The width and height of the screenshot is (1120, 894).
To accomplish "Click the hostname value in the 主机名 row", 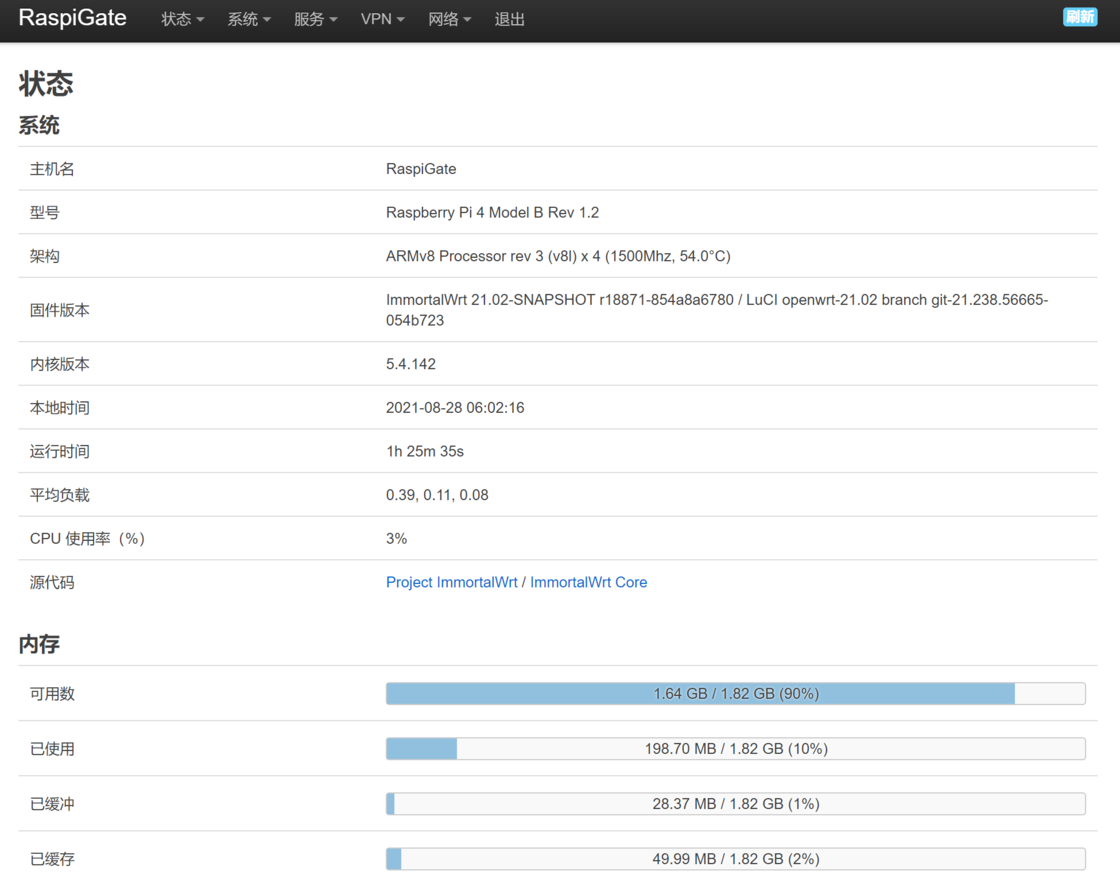I will point(421,169).
